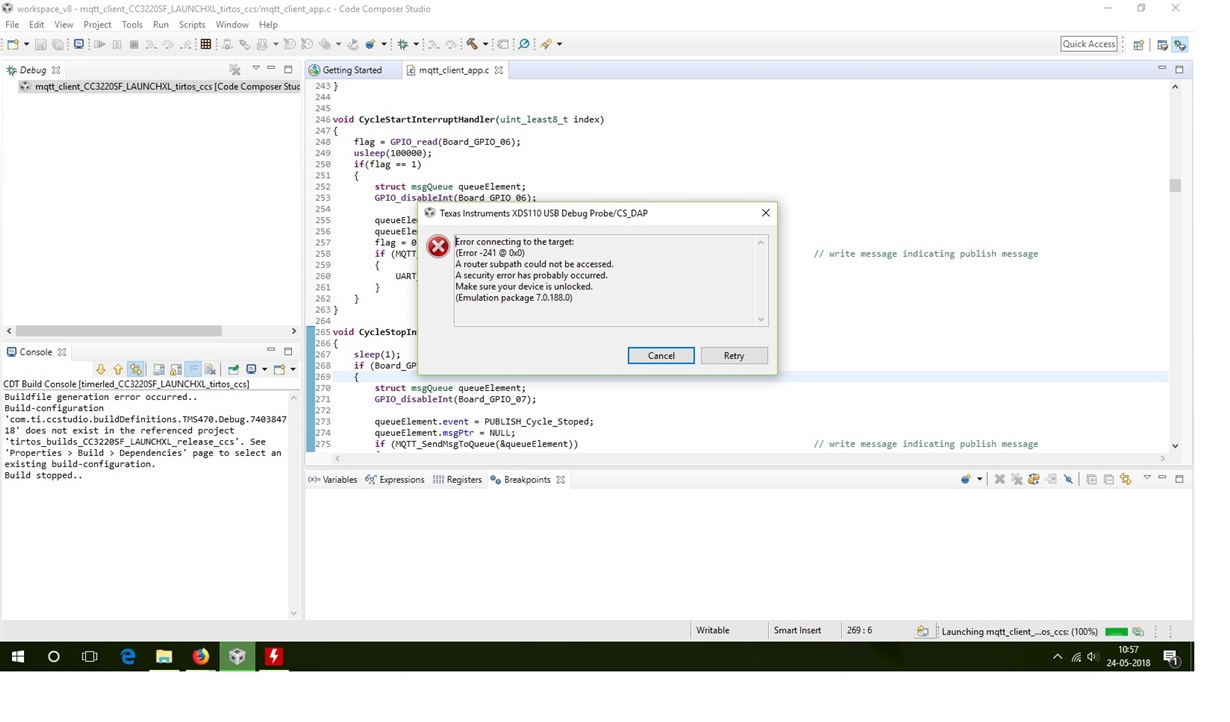The height and width of the screenshot is (722, 1230).
Task: Open dropdown arrow beside Build hammer icon
Action: [485, 44]
